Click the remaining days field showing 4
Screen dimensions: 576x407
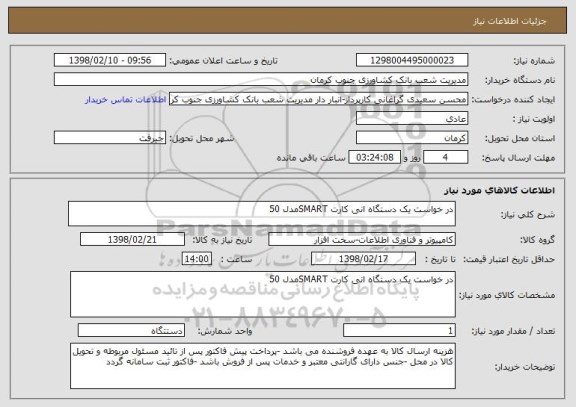point(445,157)
